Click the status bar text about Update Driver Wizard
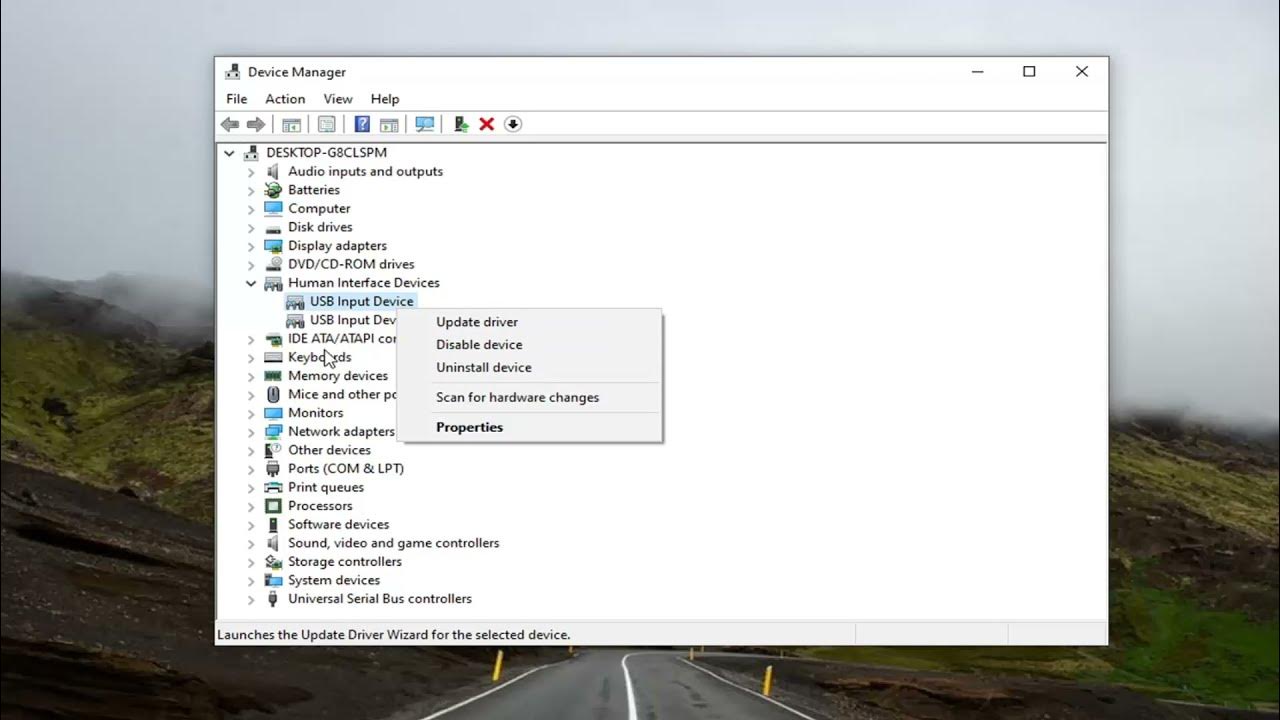This screenshot has height=720, width=1280. click(394, 635)
